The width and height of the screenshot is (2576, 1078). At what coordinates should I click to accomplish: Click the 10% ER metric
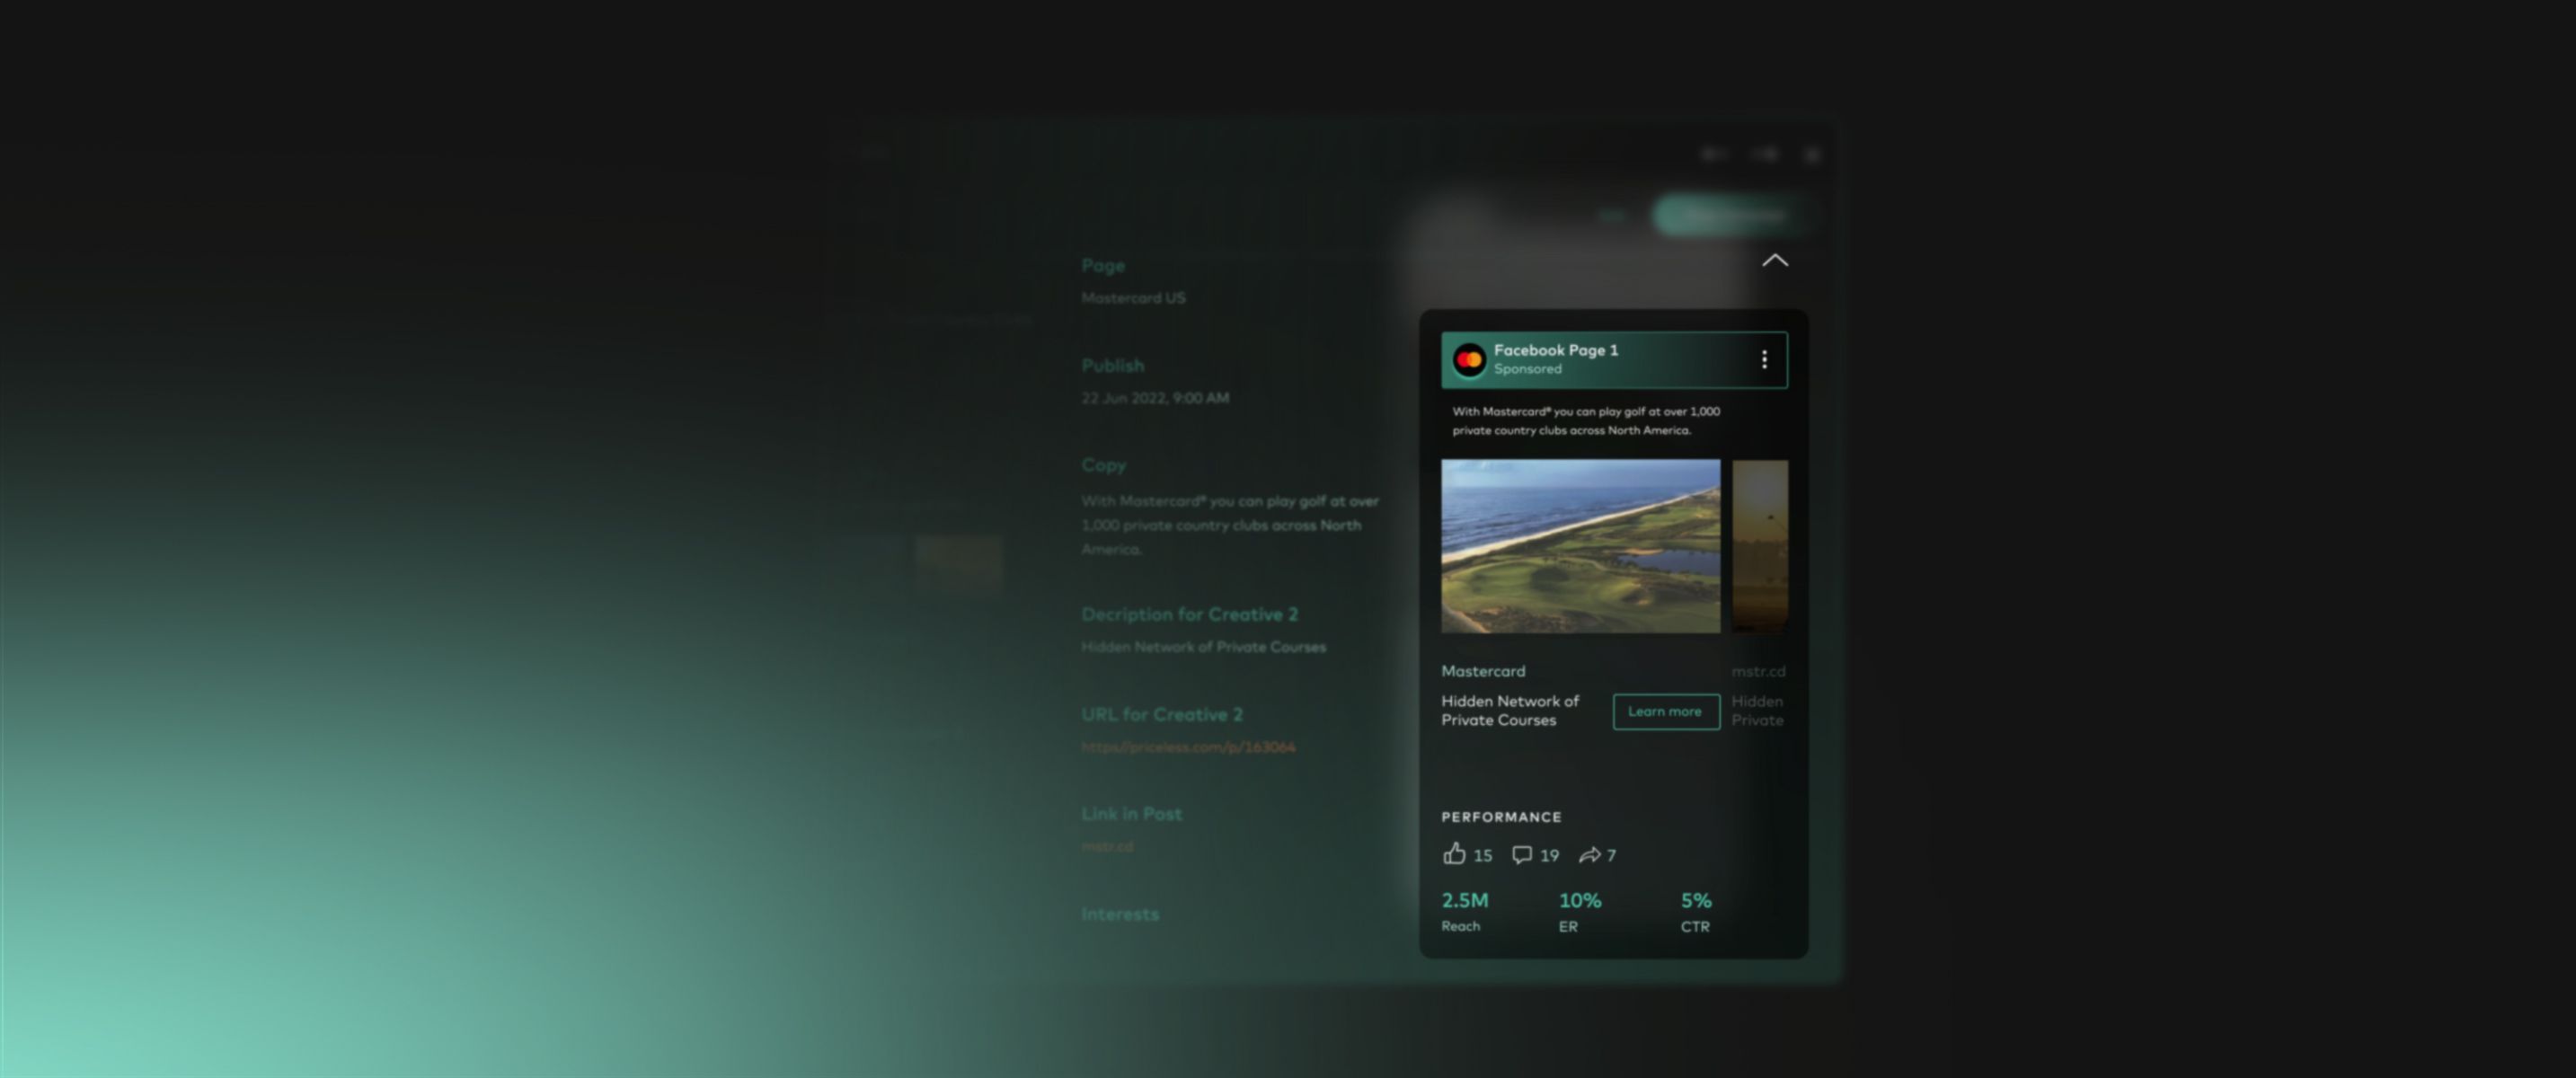pyautogui.click(x=1579, y=901)
